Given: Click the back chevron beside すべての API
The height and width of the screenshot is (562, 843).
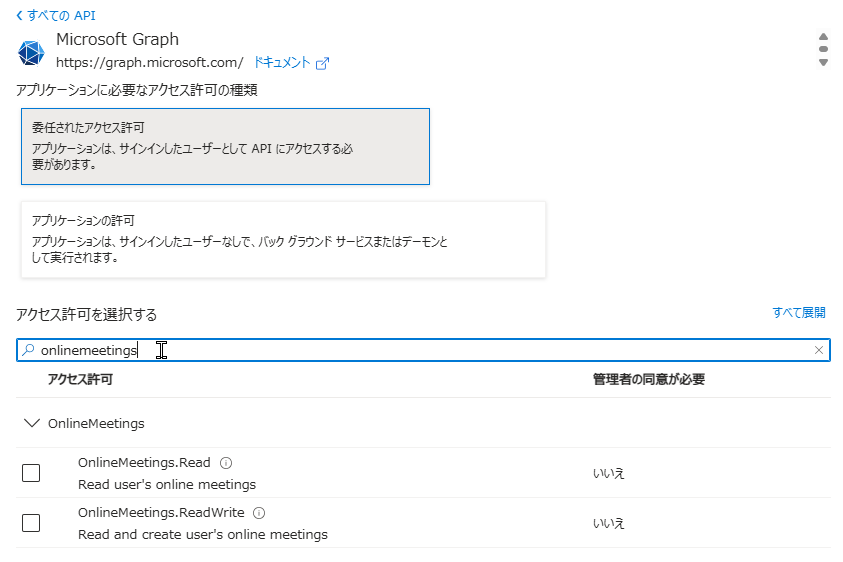Looking at the screenshot, I should coord(19,16).
